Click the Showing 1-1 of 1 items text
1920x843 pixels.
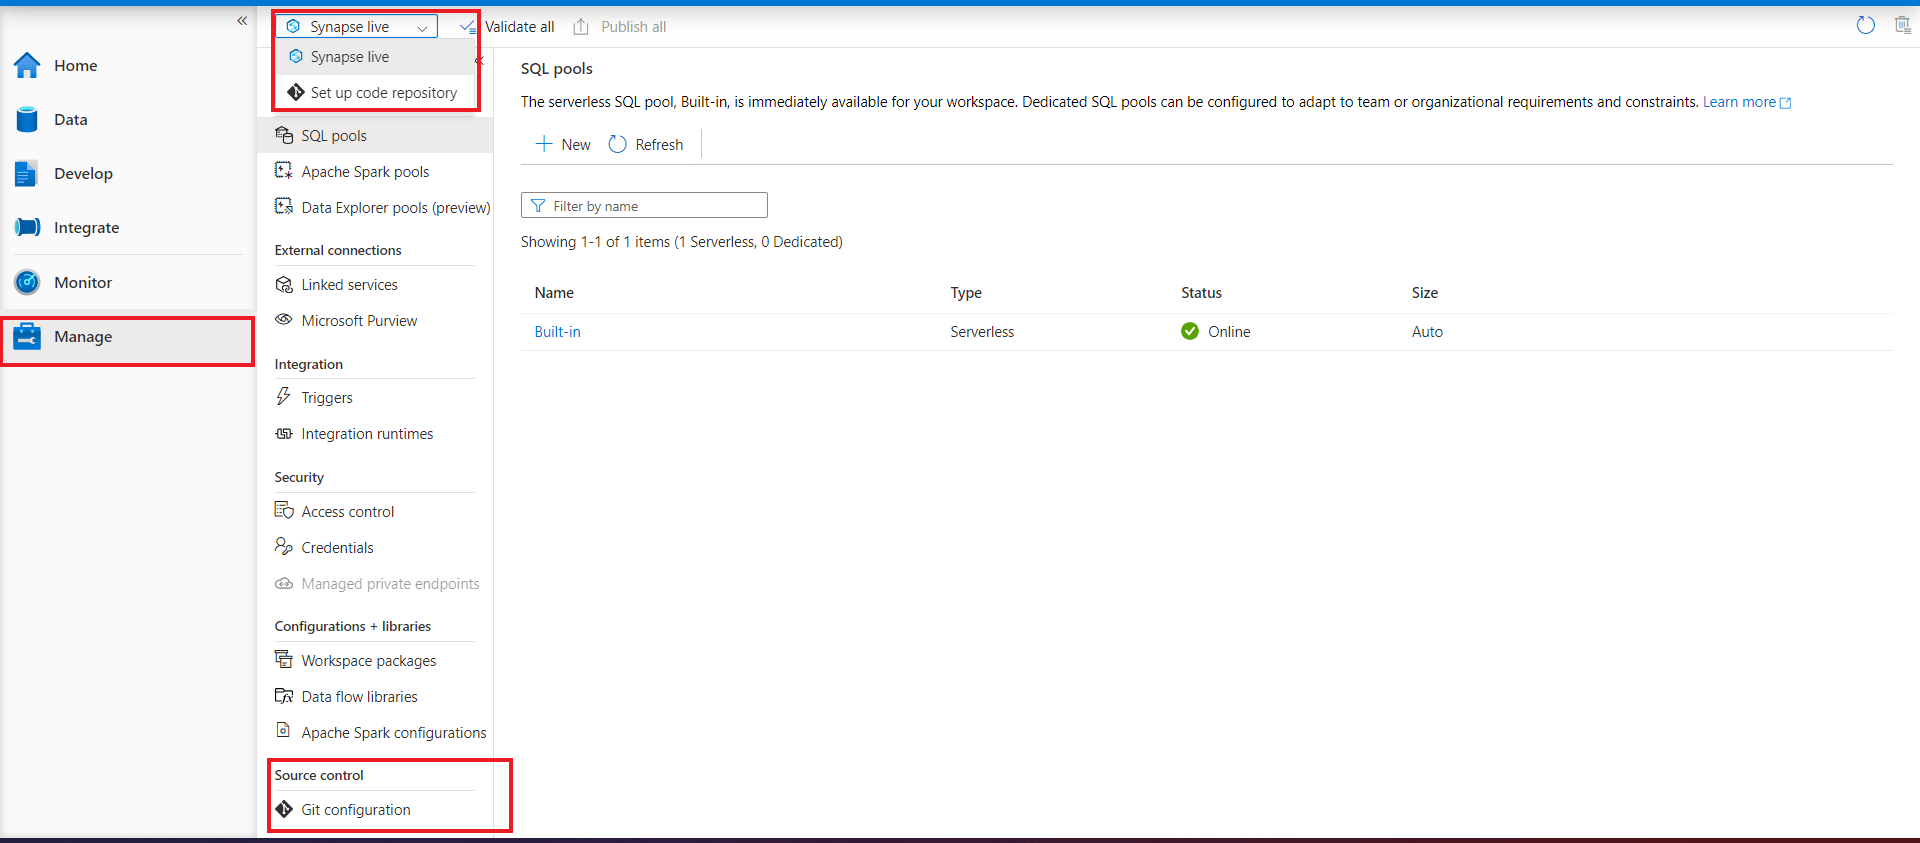pos(682,242)
